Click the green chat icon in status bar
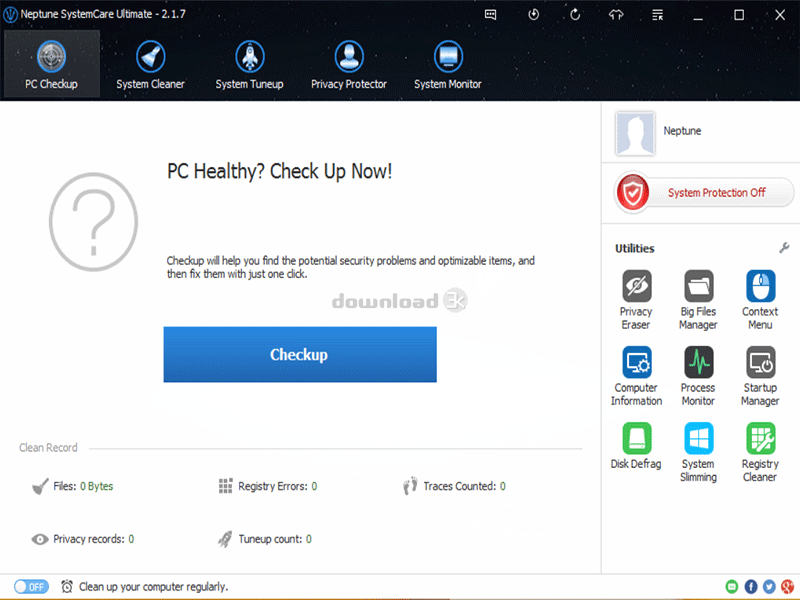This screenshot has height=600, width=800. click(732, 587)
